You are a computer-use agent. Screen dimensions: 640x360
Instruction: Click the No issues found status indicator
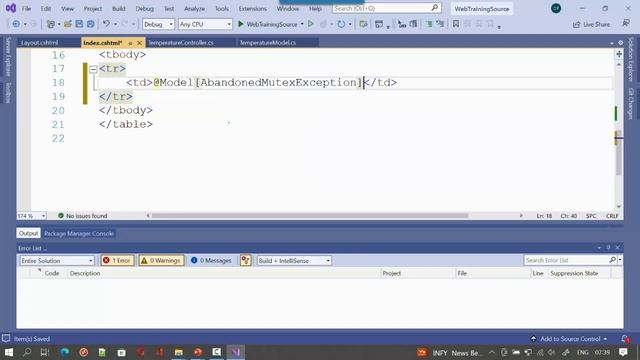click(x=82, y=216)
